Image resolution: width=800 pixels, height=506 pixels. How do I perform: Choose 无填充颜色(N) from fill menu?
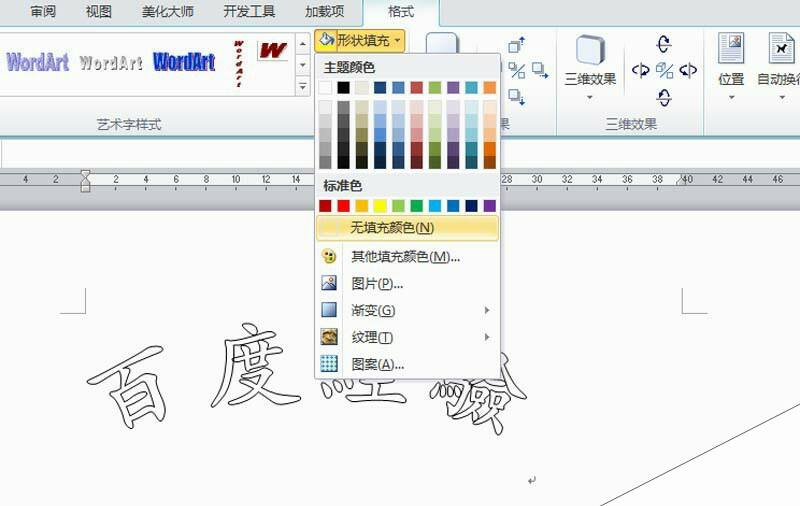[407, 227]
